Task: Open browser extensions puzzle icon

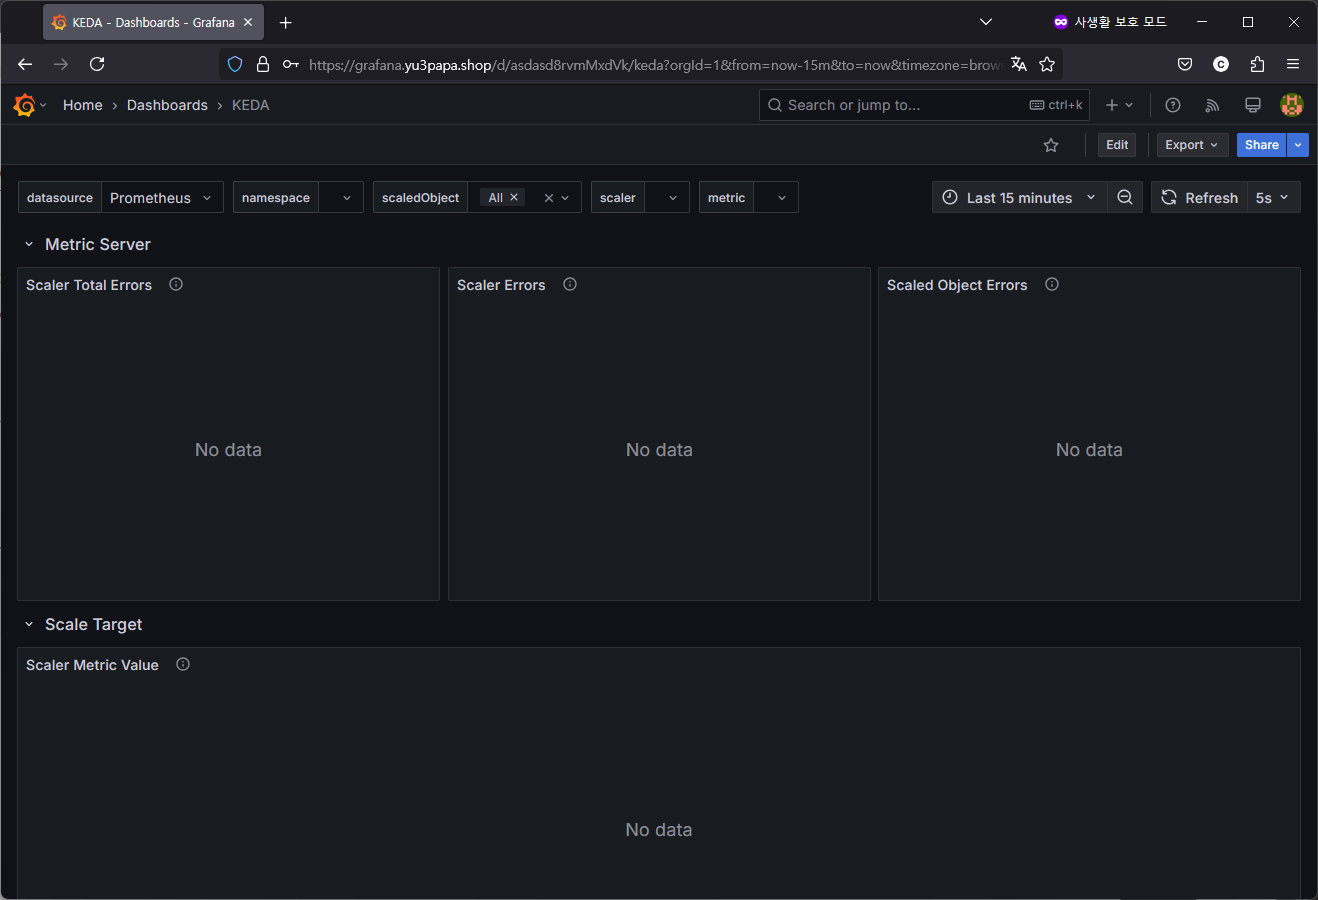Action: pos(1257,64)
